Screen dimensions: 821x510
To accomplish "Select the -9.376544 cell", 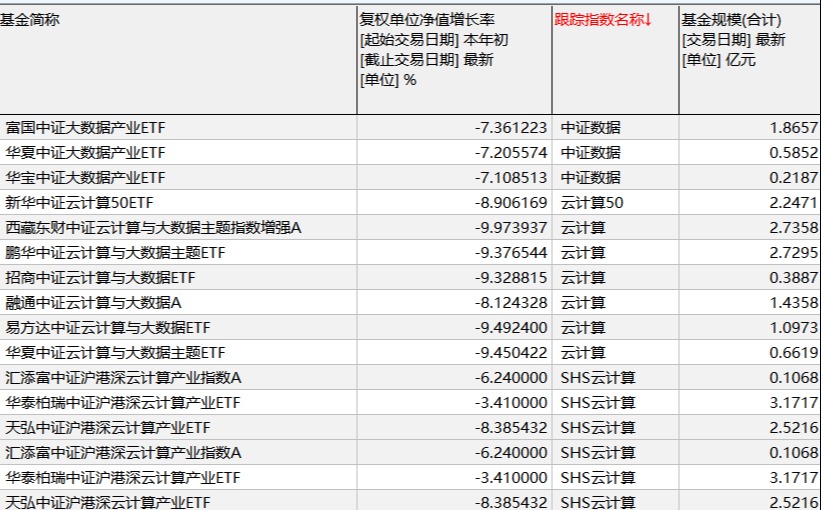I will pos(511,253).
